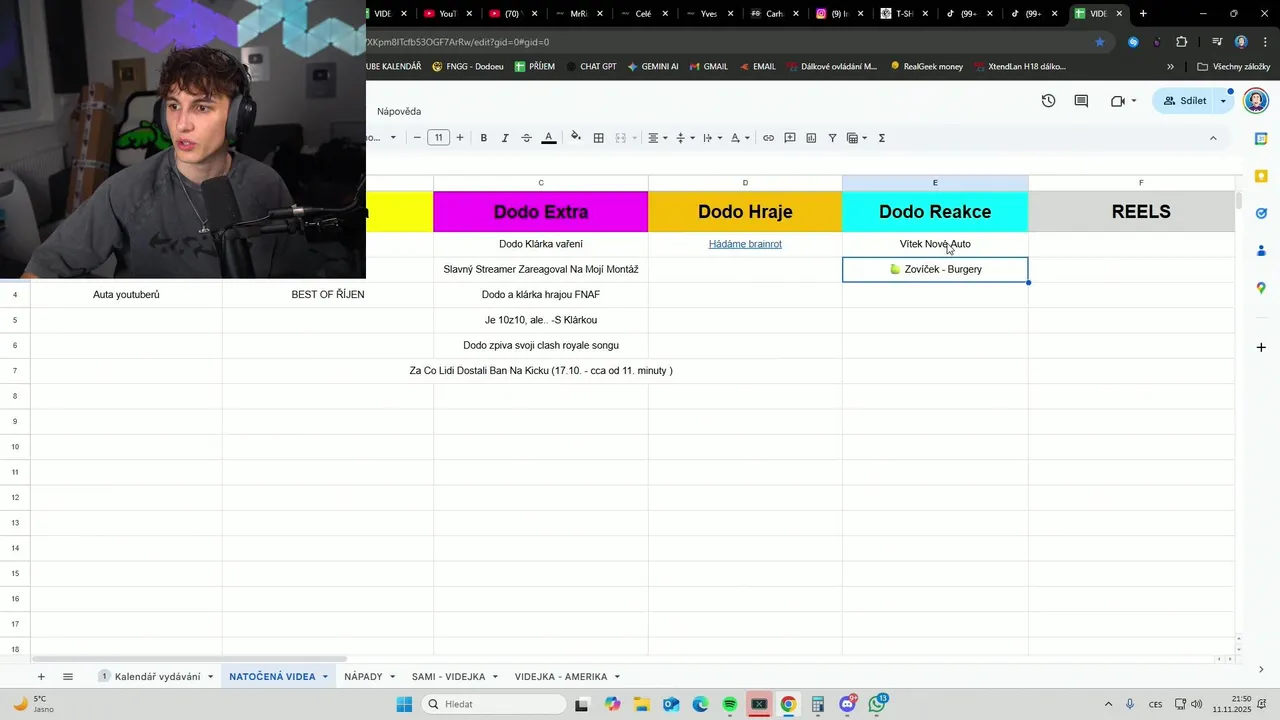Viewport: 1280px width, 720px height.
Task: Open Contacts side panel icon
Action: click(1261, 250)
